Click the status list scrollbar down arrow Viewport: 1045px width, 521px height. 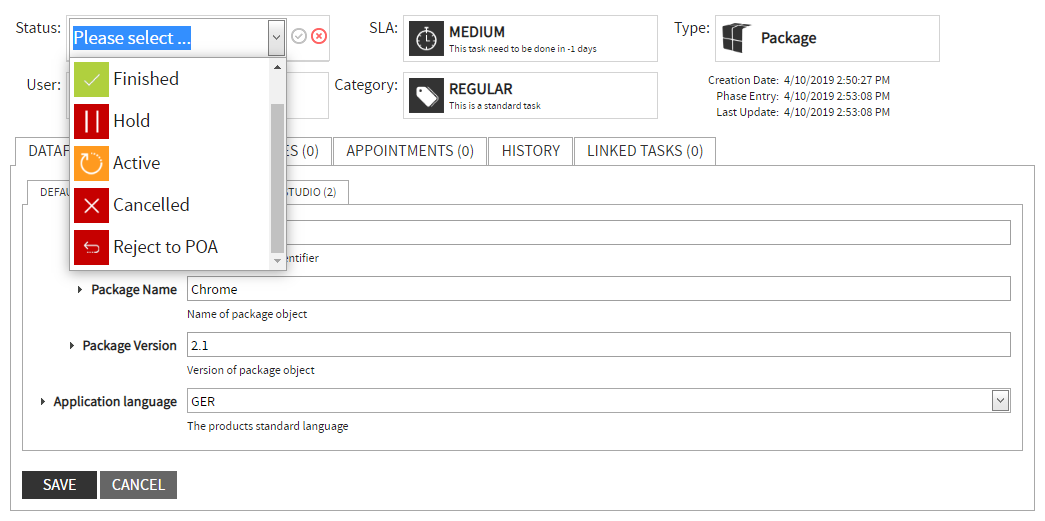pos(278,260)
